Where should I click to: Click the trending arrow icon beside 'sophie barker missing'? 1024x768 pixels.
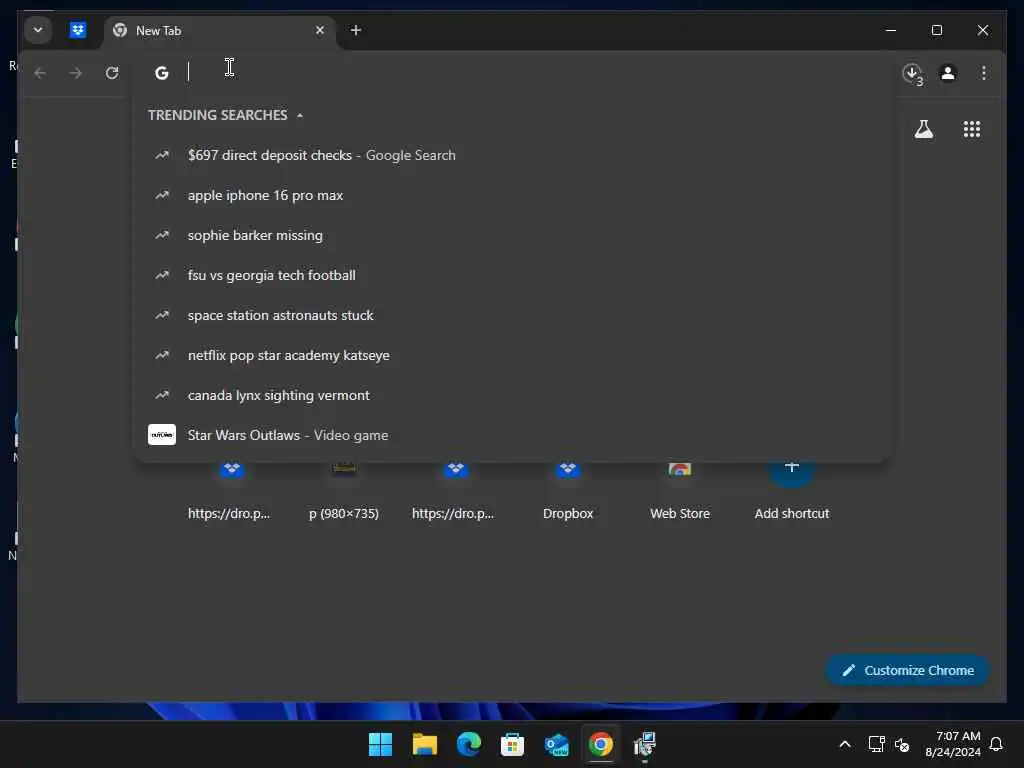tap(162, 235)
